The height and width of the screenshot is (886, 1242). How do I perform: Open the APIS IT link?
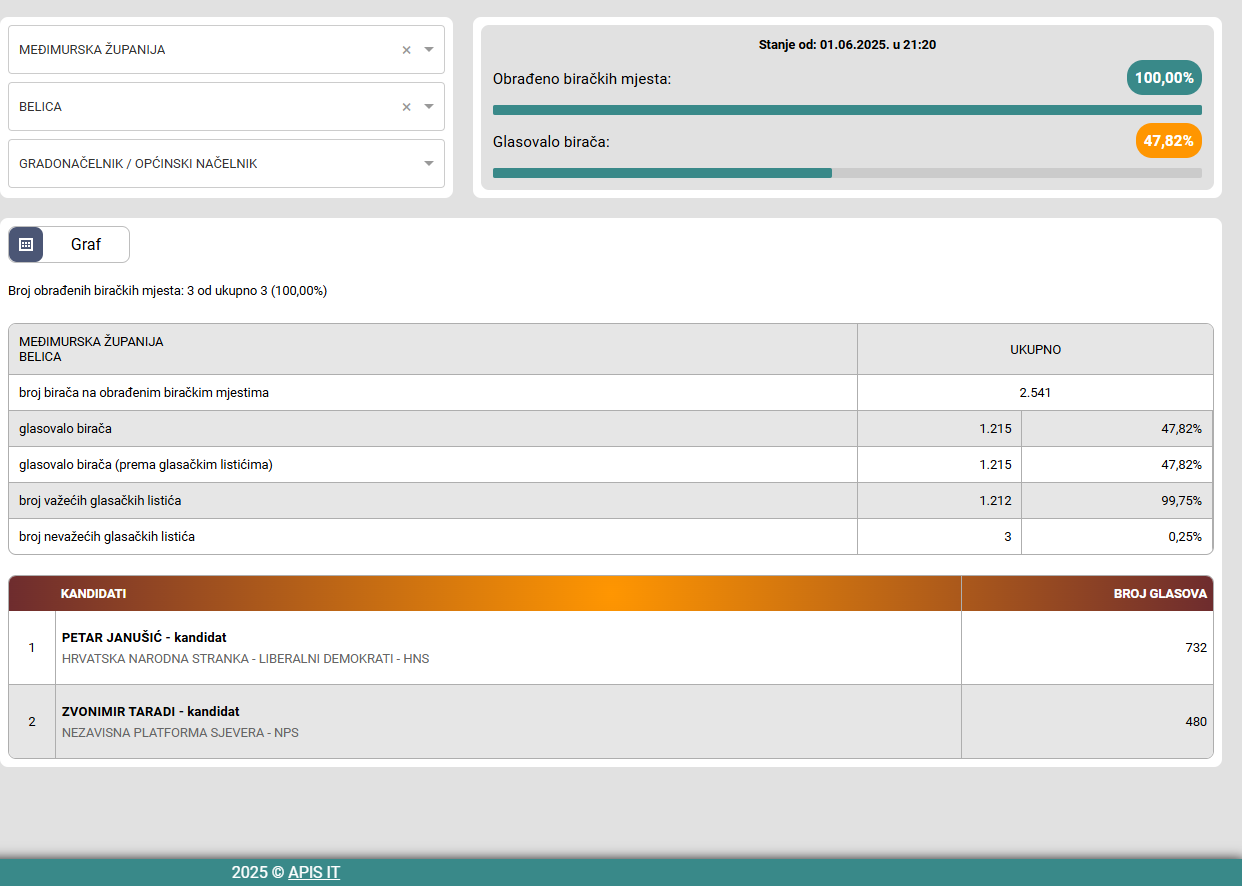click(x=314, y=872)
